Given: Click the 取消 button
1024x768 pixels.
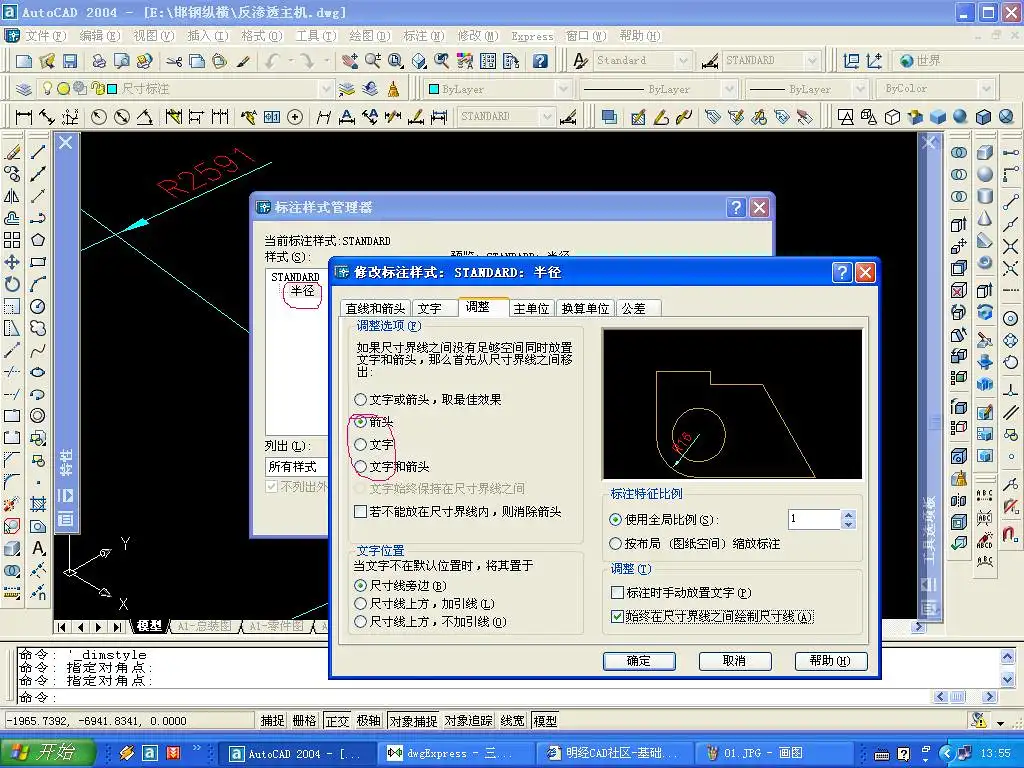Looking at the screenshot, I should pos(735,661).
